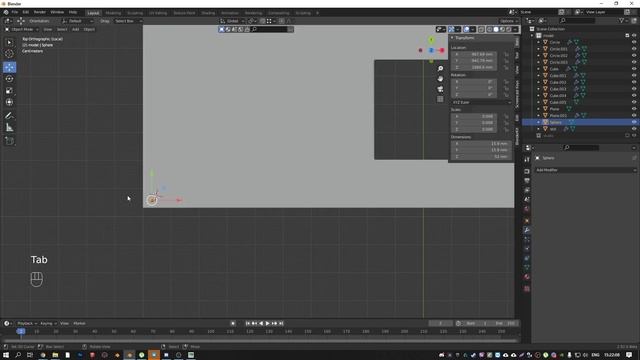The width and height of the screenshot is (640, 360).
Task: Activate the Move tool
Action: [9, 67]
